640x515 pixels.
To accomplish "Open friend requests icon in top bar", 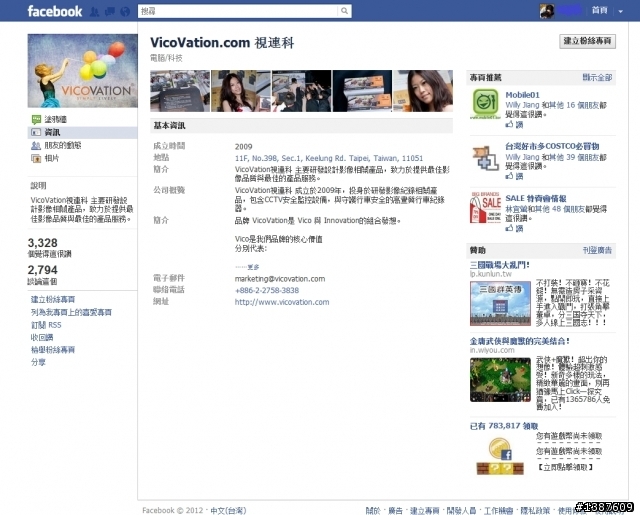I will 94,11.
